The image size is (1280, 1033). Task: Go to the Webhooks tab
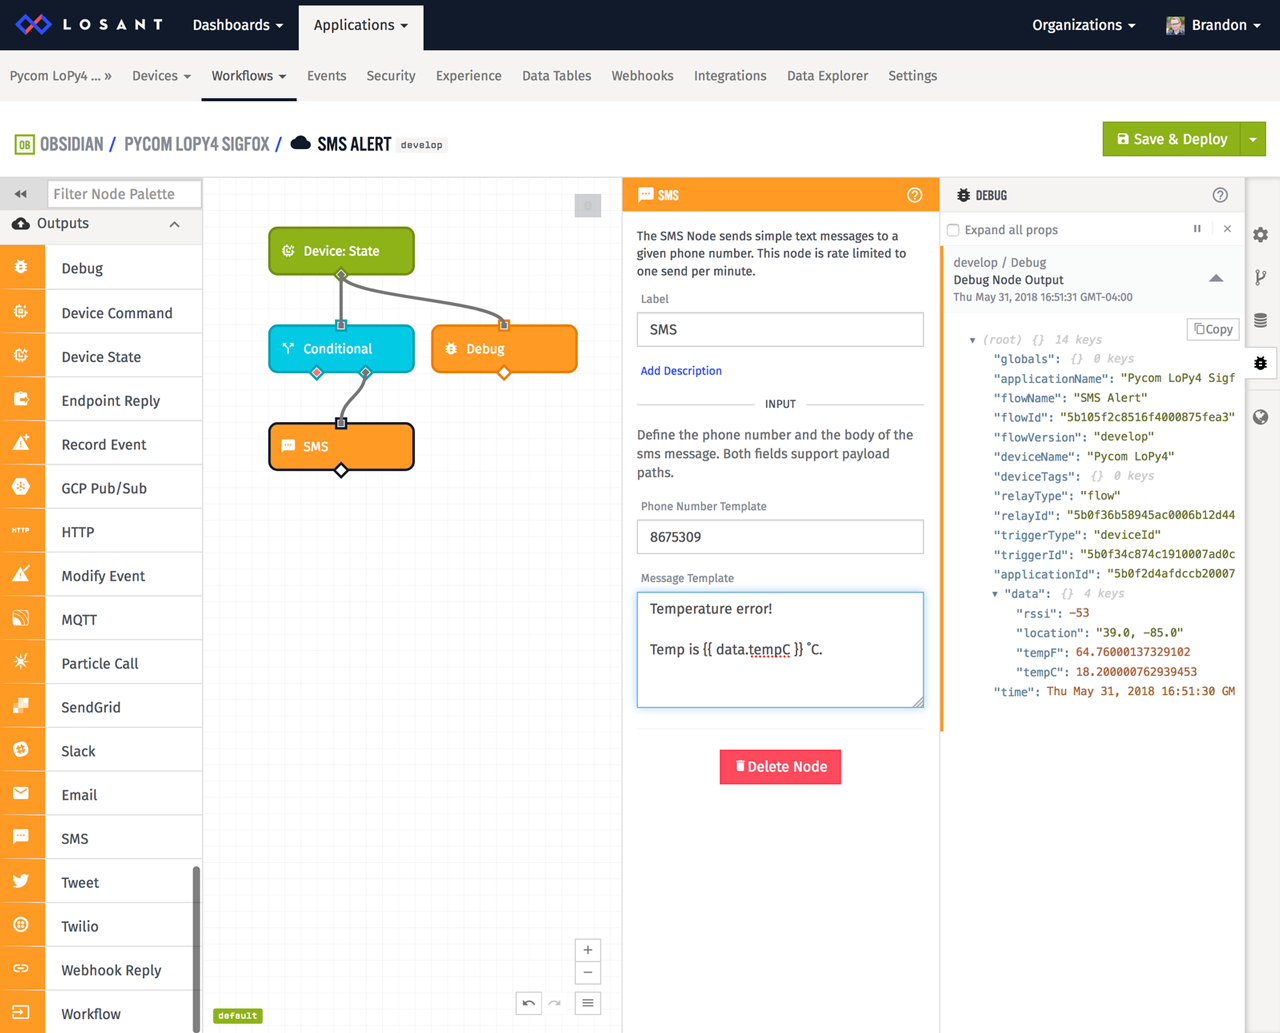click(x=643, y=76)
